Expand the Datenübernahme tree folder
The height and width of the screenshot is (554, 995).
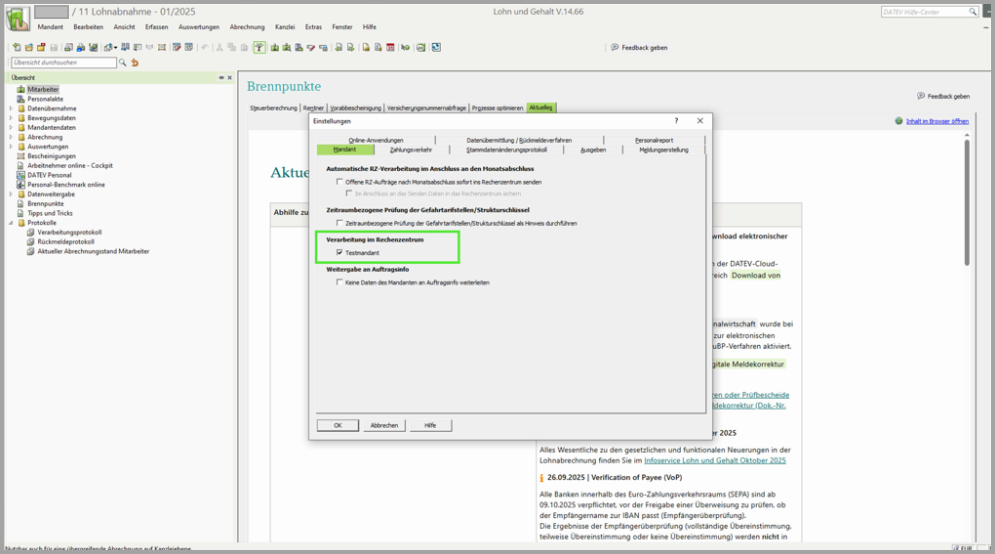[11, 108]
